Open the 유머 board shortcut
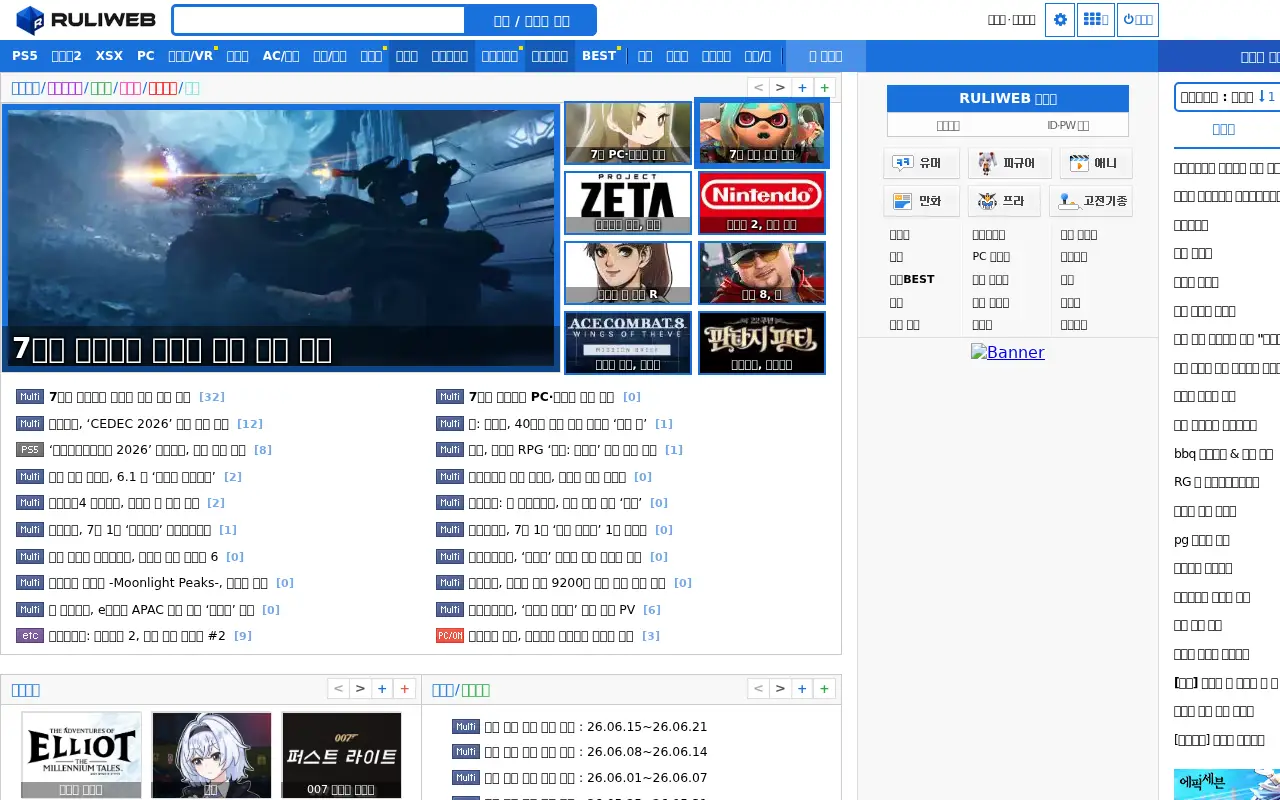Screen dimensions: 1280x800 [921, 163]
